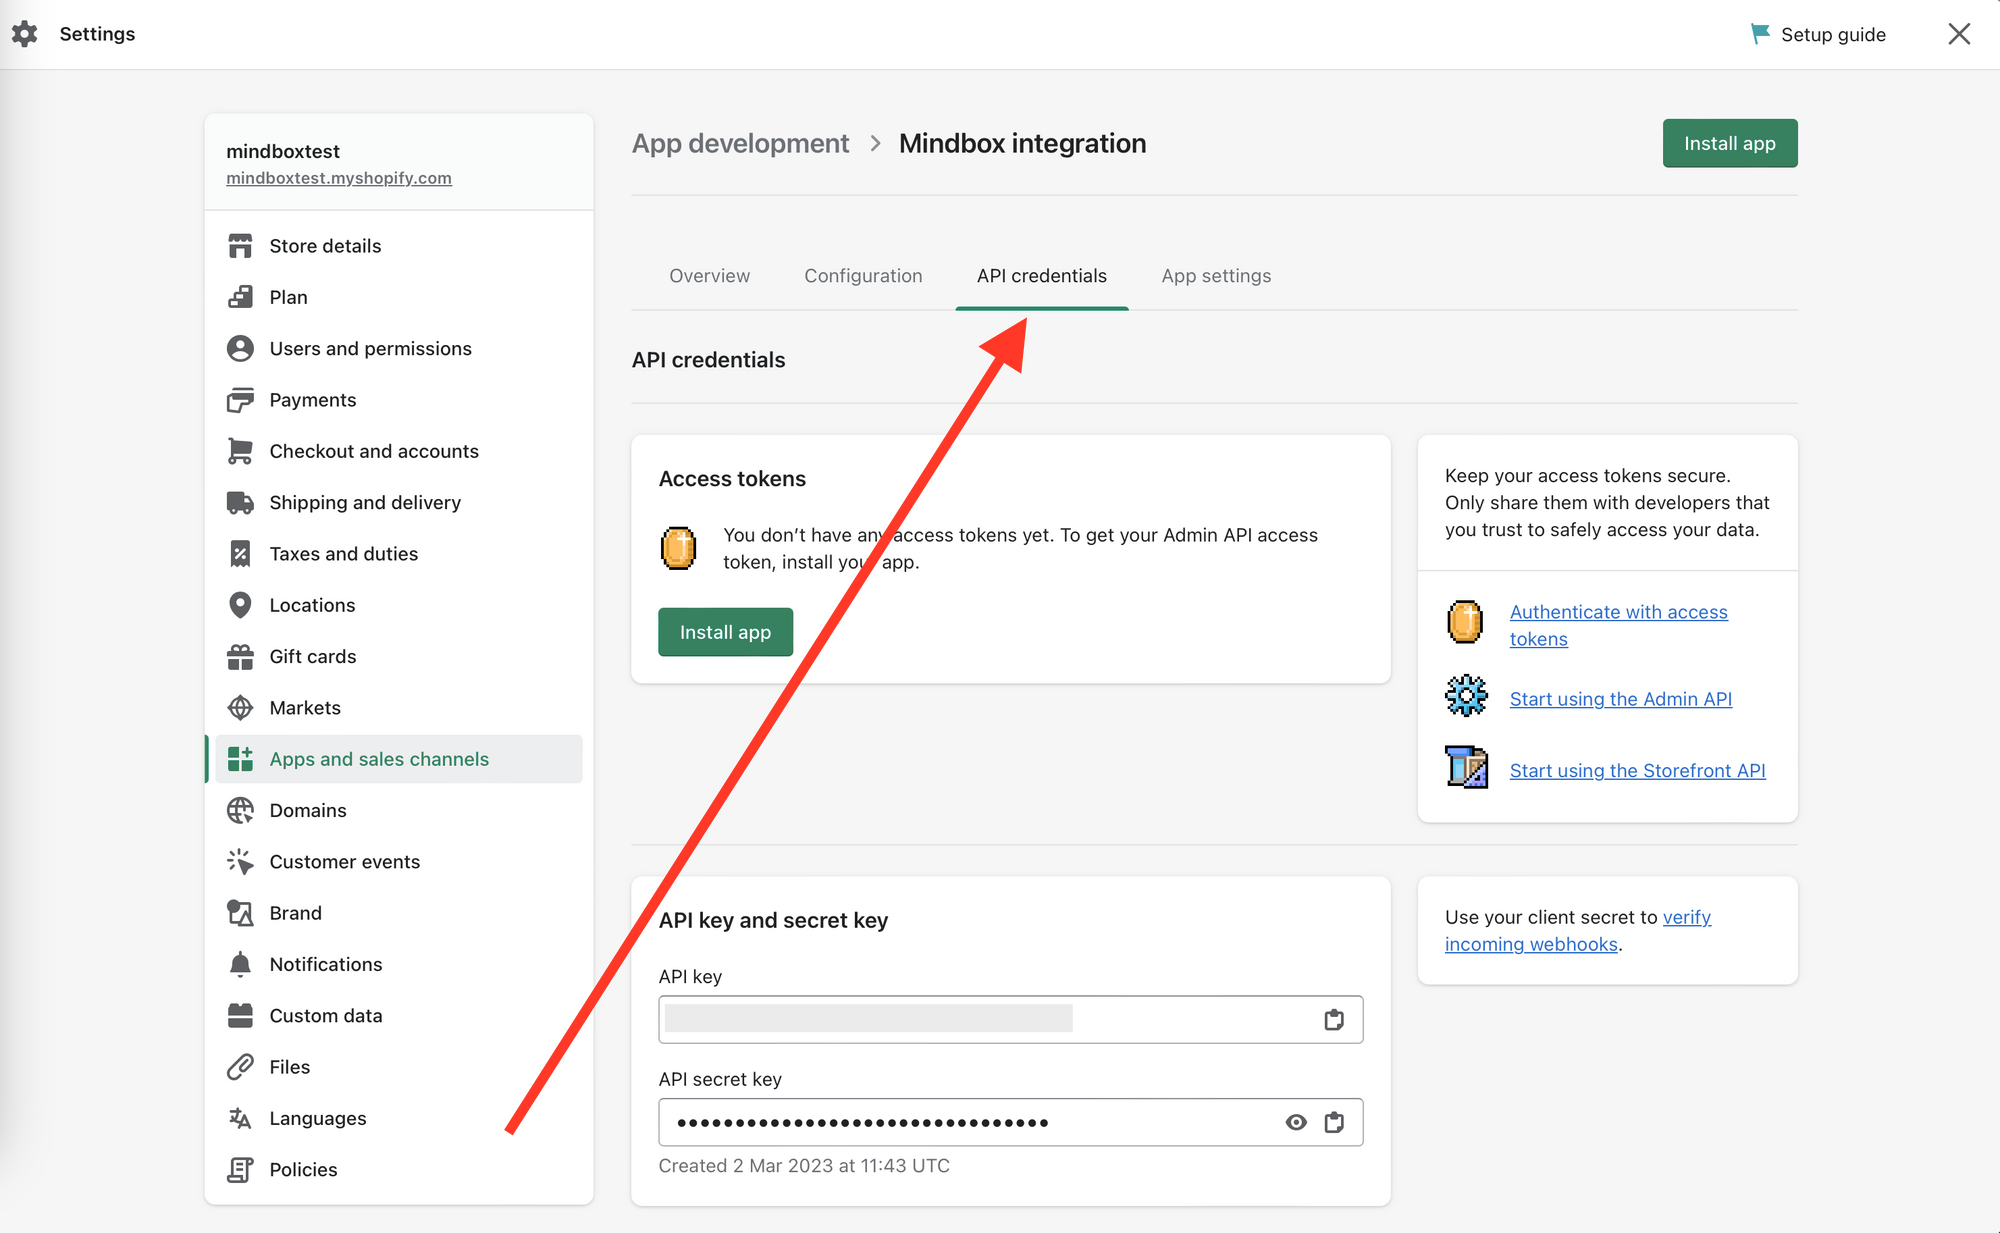Image resolution: width=2000 pixels, height=1233 pixels.
Task: Click the Store details shop icon
Action: point(240,246)
